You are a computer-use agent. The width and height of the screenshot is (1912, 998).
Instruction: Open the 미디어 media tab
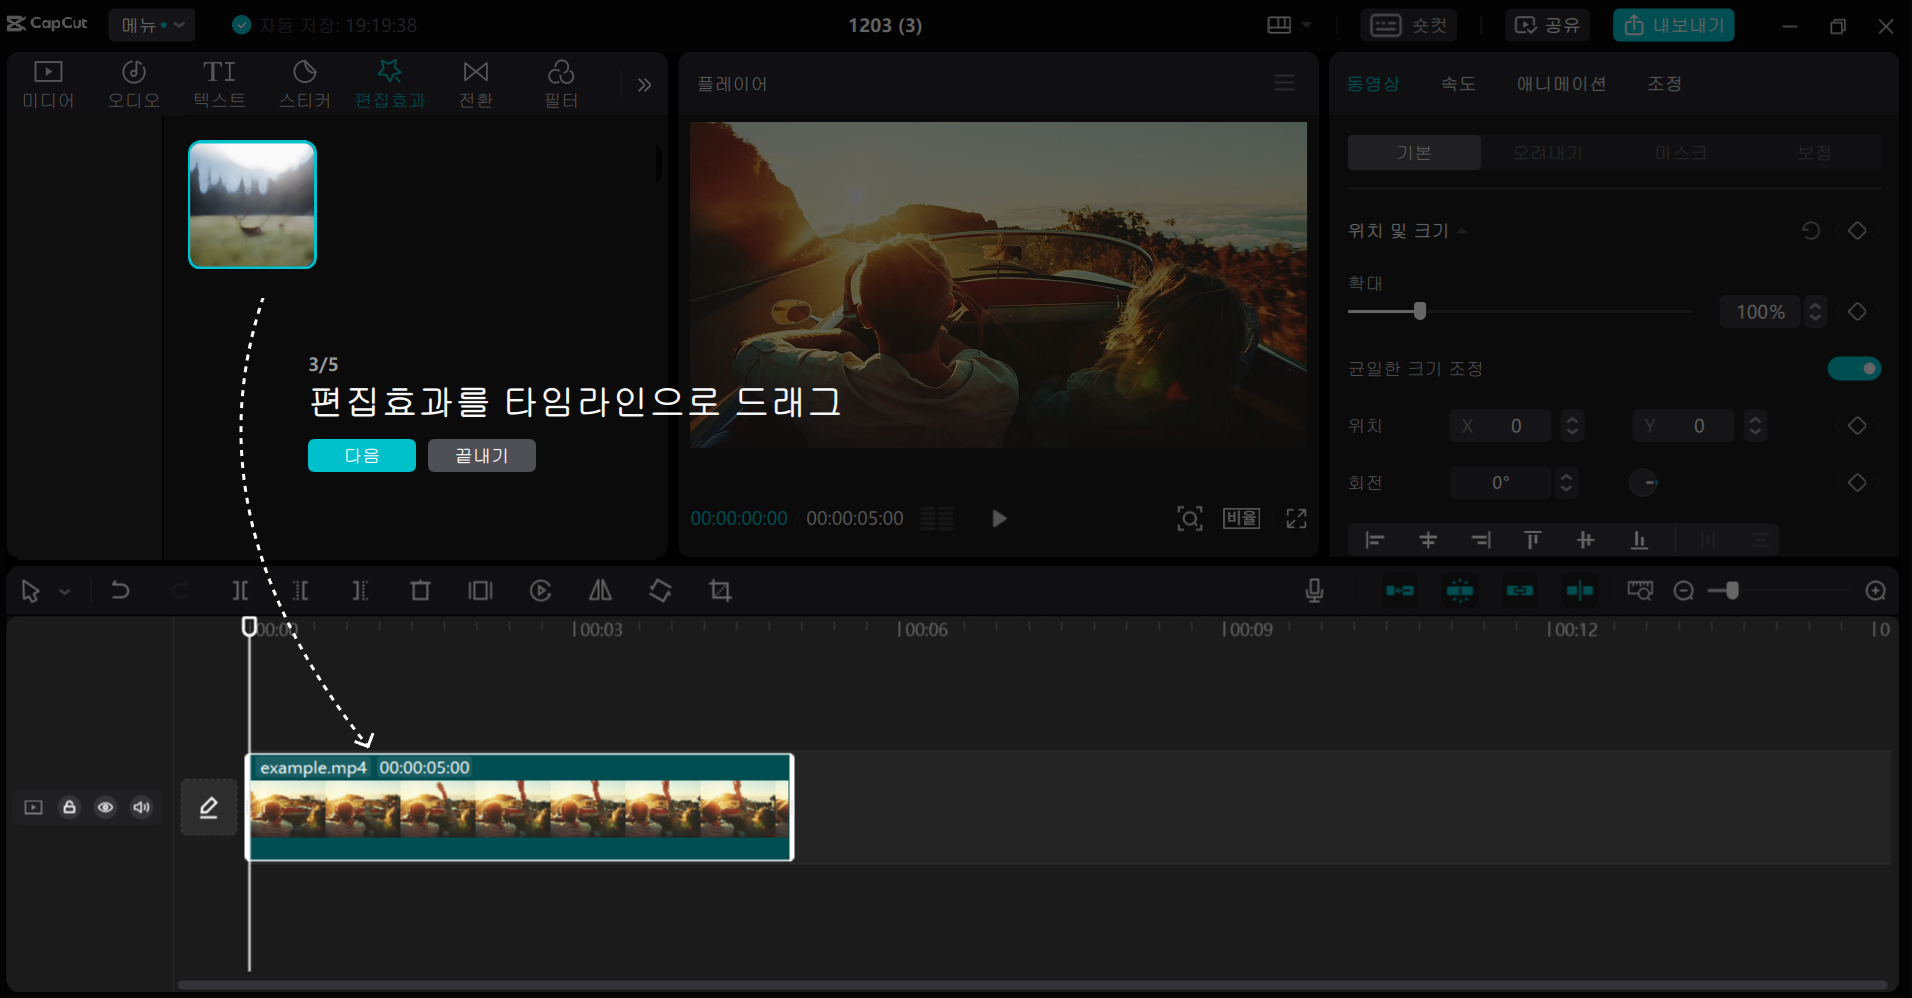pyautogui.click(x=48, y=84)
